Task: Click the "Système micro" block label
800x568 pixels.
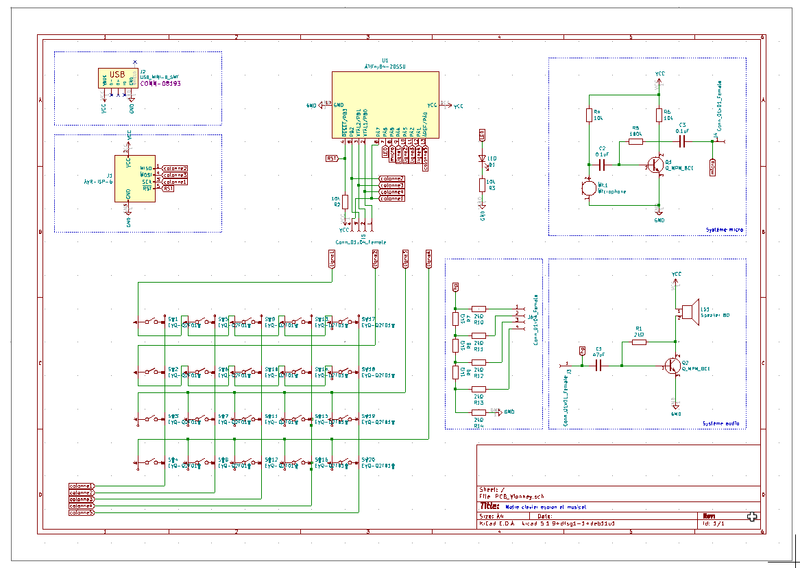Action: click(723, 229)
